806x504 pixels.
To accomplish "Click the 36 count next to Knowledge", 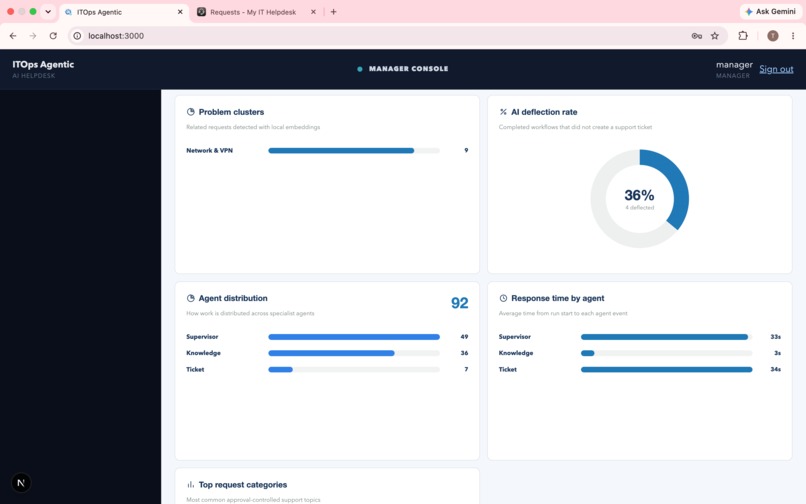I will tap(464, 353).
